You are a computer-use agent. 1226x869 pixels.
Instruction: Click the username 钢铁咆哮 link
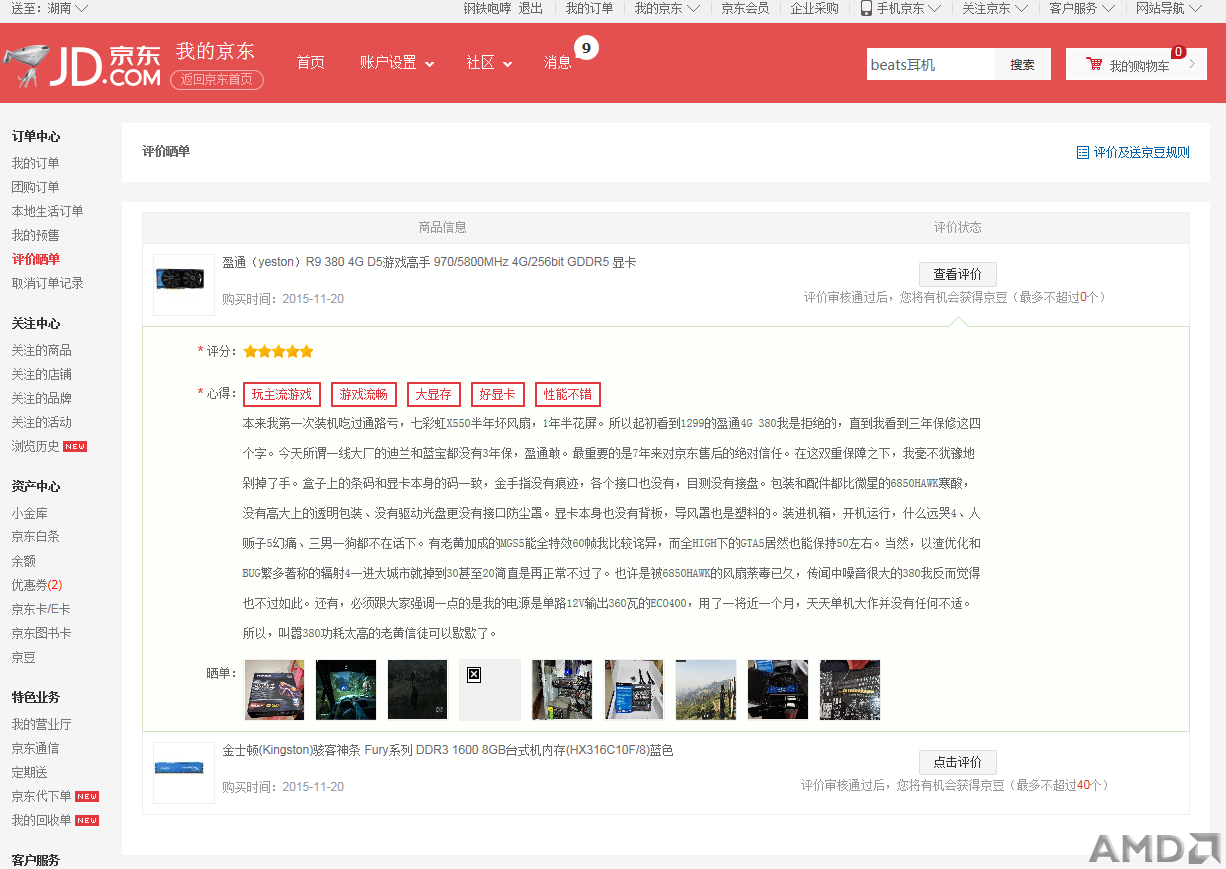pos(487,8)
